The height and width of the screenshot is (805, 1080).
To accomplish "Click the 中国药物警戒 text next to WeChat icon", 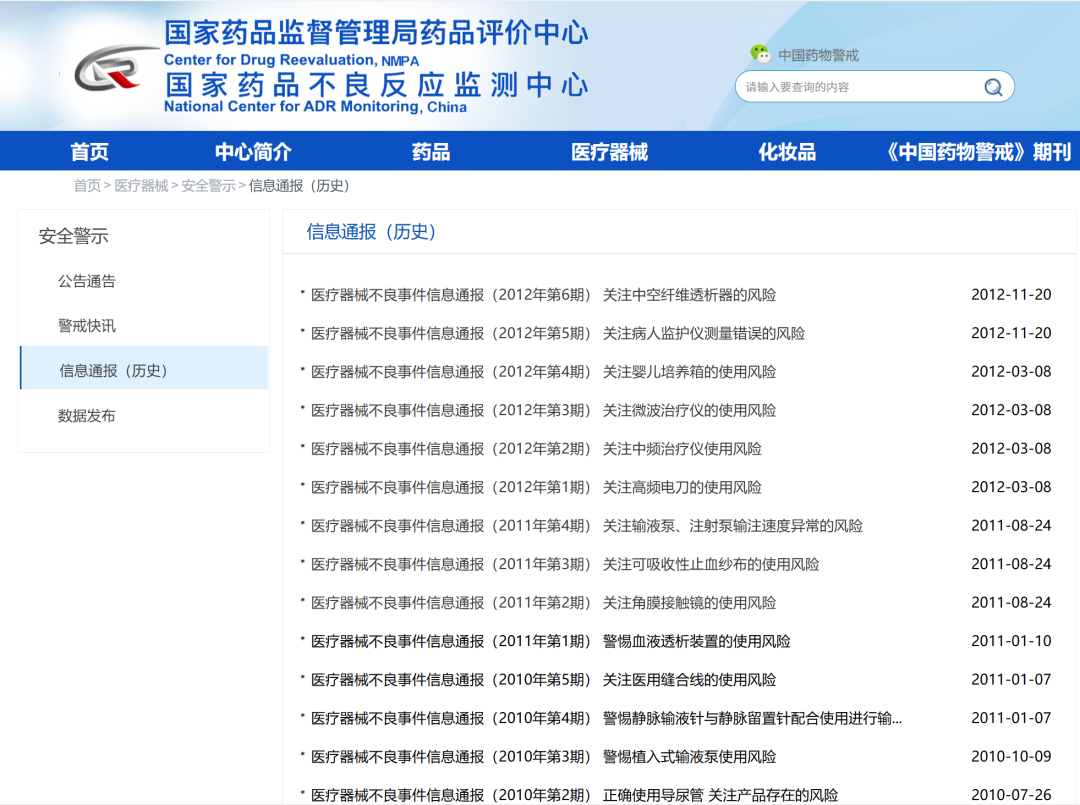I will click(818, 55).
